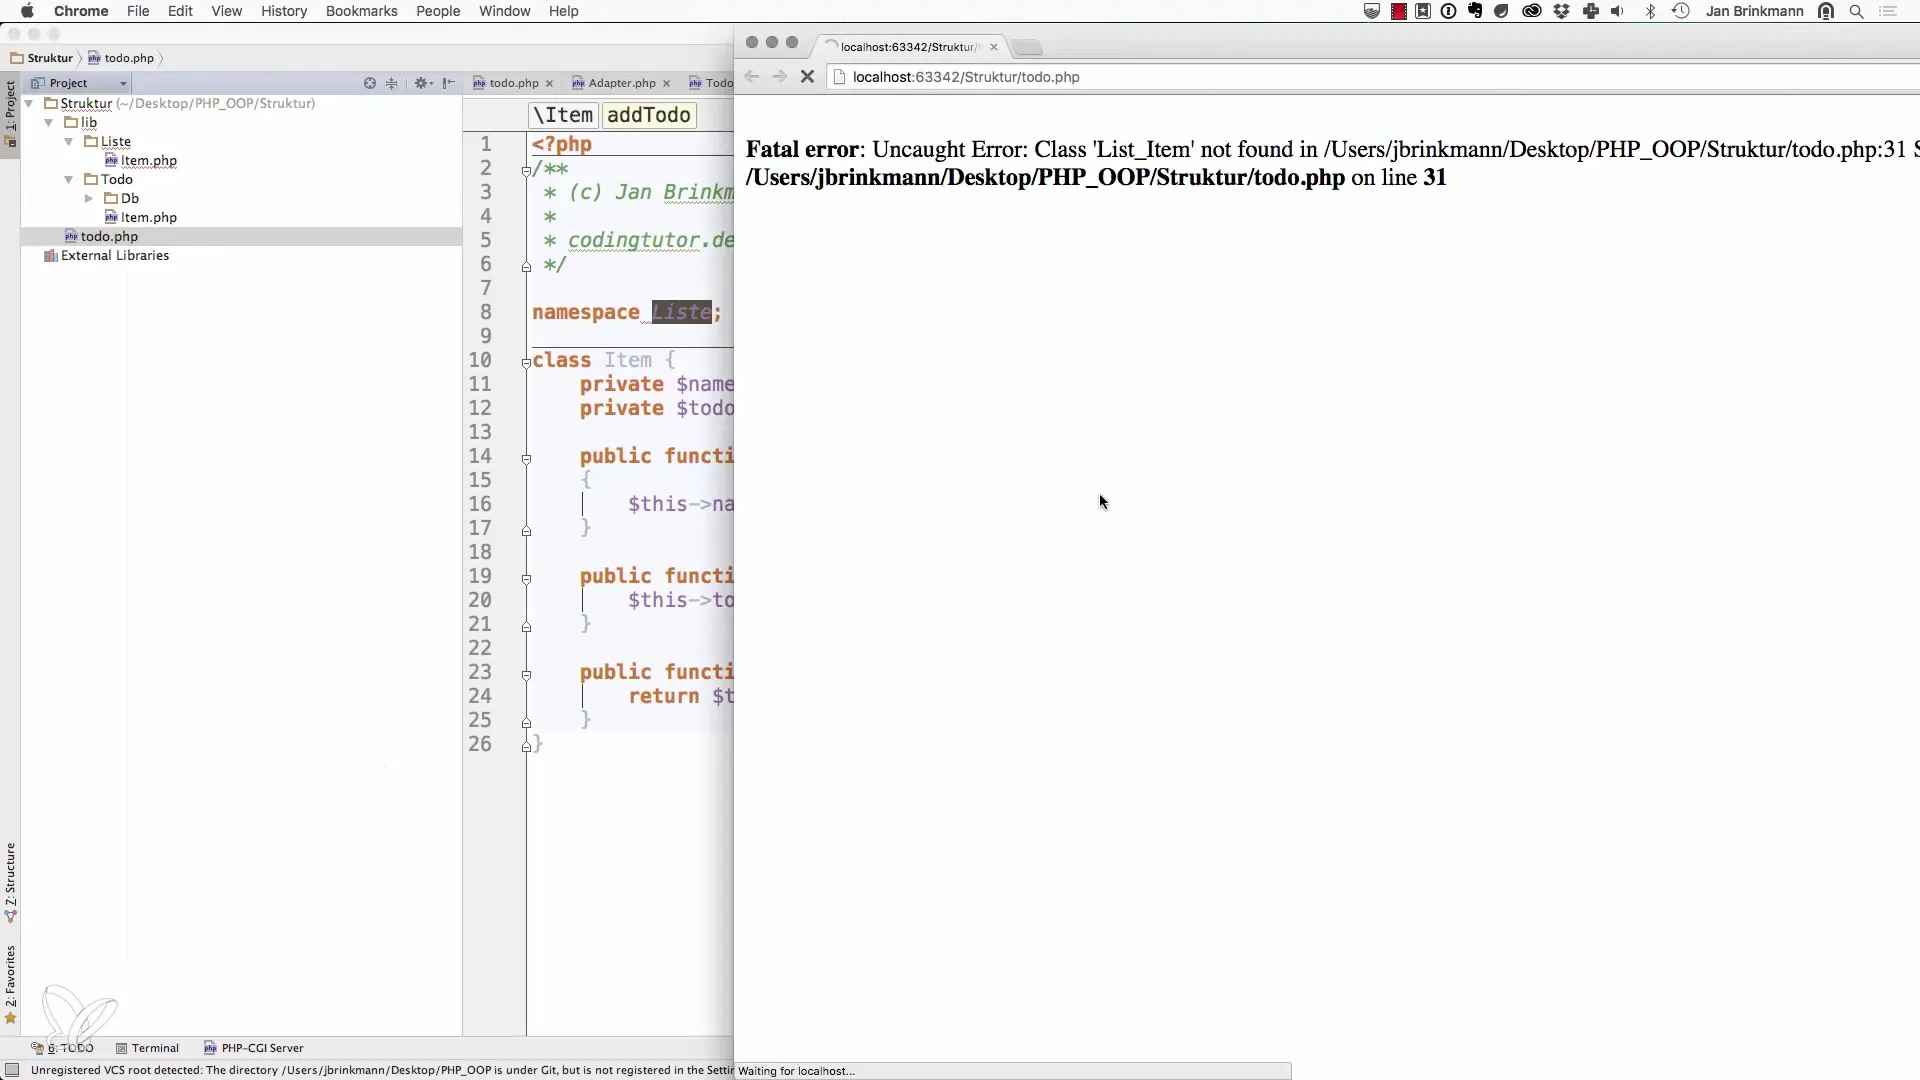
Task: Click the Chrome forward arrow
Action: point(779,76)
